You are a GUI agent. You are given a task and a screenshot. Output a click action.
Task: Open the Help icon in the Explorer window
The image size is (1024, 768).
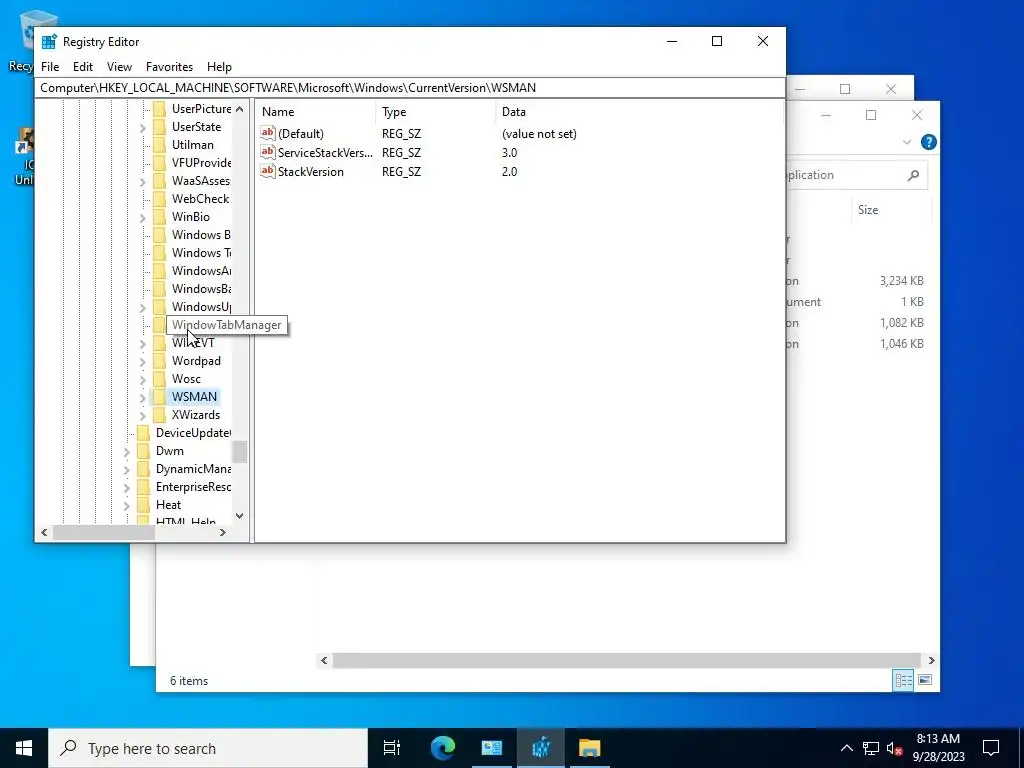click(x=928, y=142)
